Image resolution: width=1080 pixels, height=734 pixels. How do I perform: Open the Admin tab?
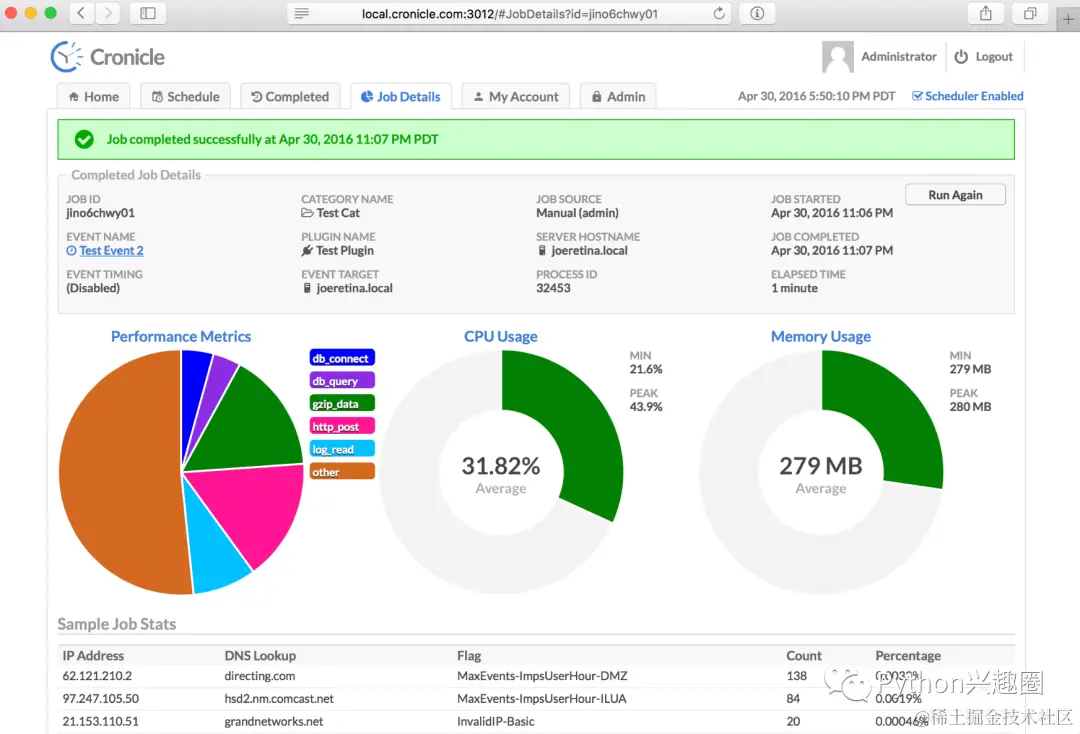click(x=618, y=96)
